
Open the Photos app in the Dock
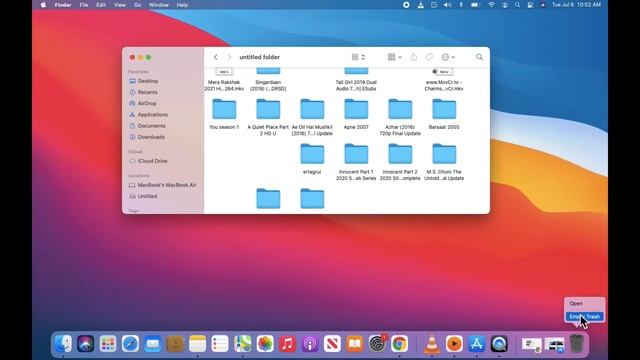point(265,344)
